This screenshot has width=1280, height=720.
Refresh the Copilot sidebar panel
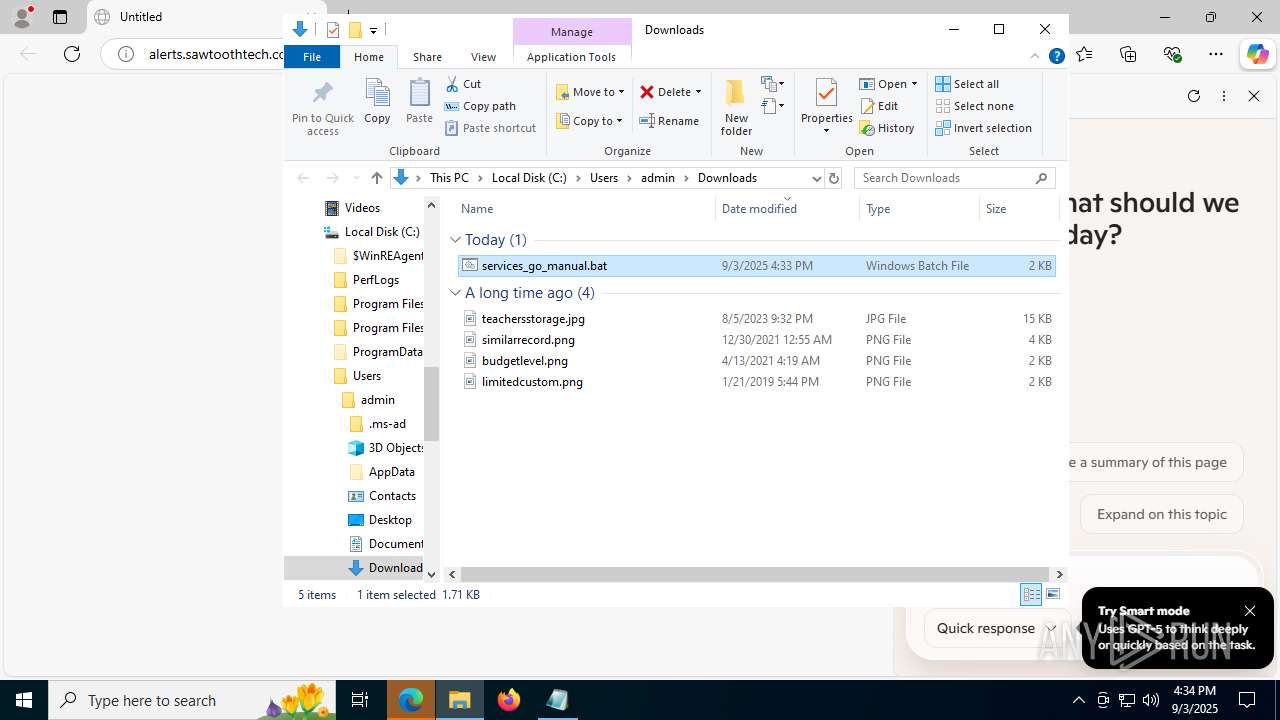[x=1193, y=96]
